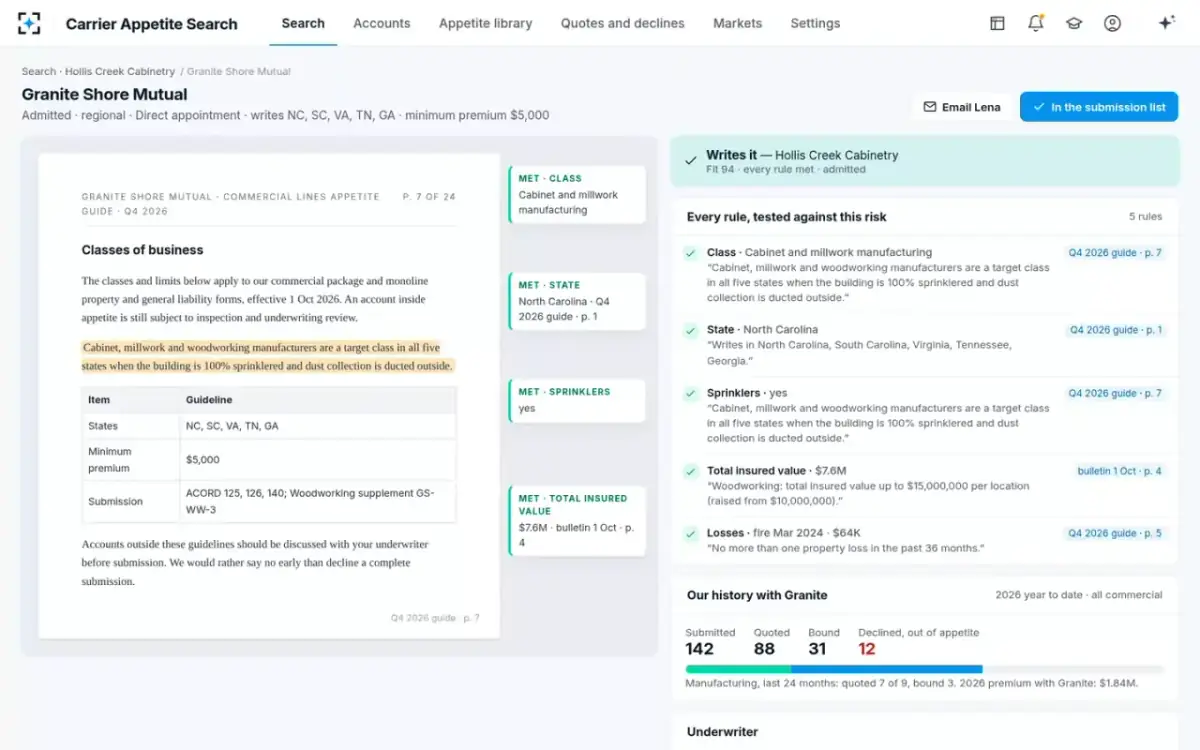This screenshot has width=1200, height=750.
Task: Open Hollis Creek Cabinetry breadcrumb link
Action: (120, 72)
